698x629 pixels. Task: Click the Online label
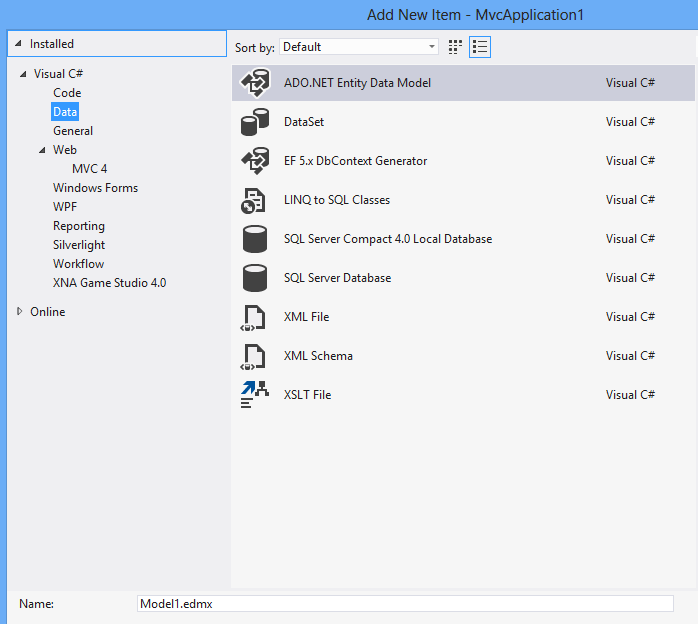pos(48,312)
